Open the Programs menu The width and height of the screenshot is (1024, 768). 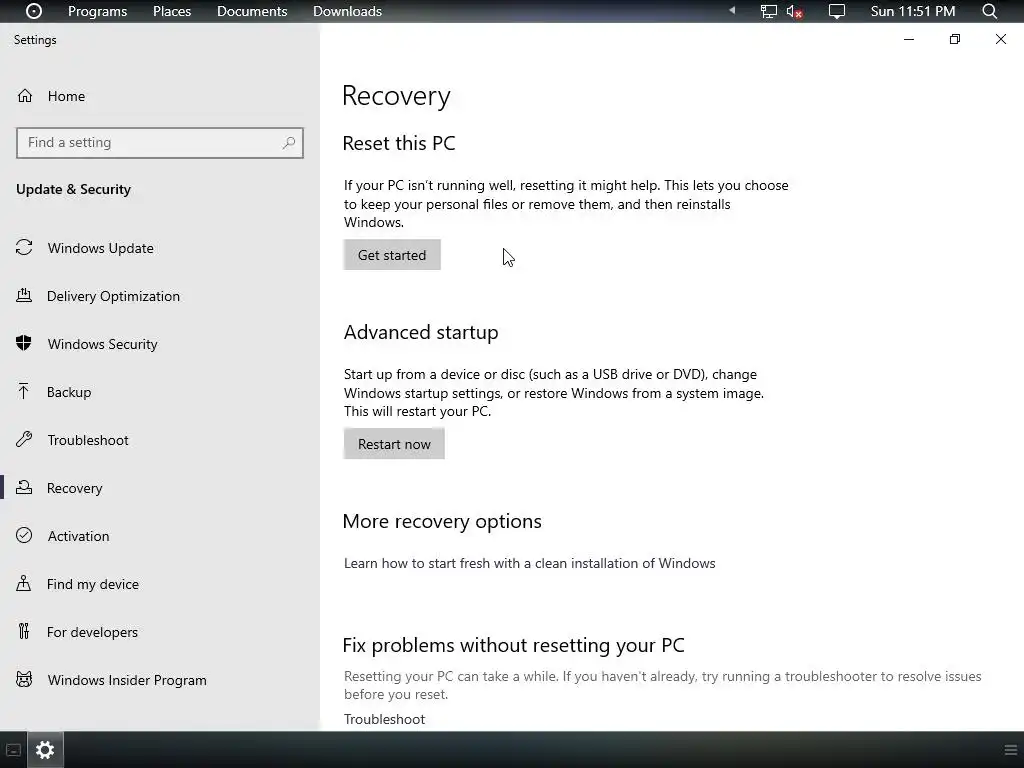[97, 11]
